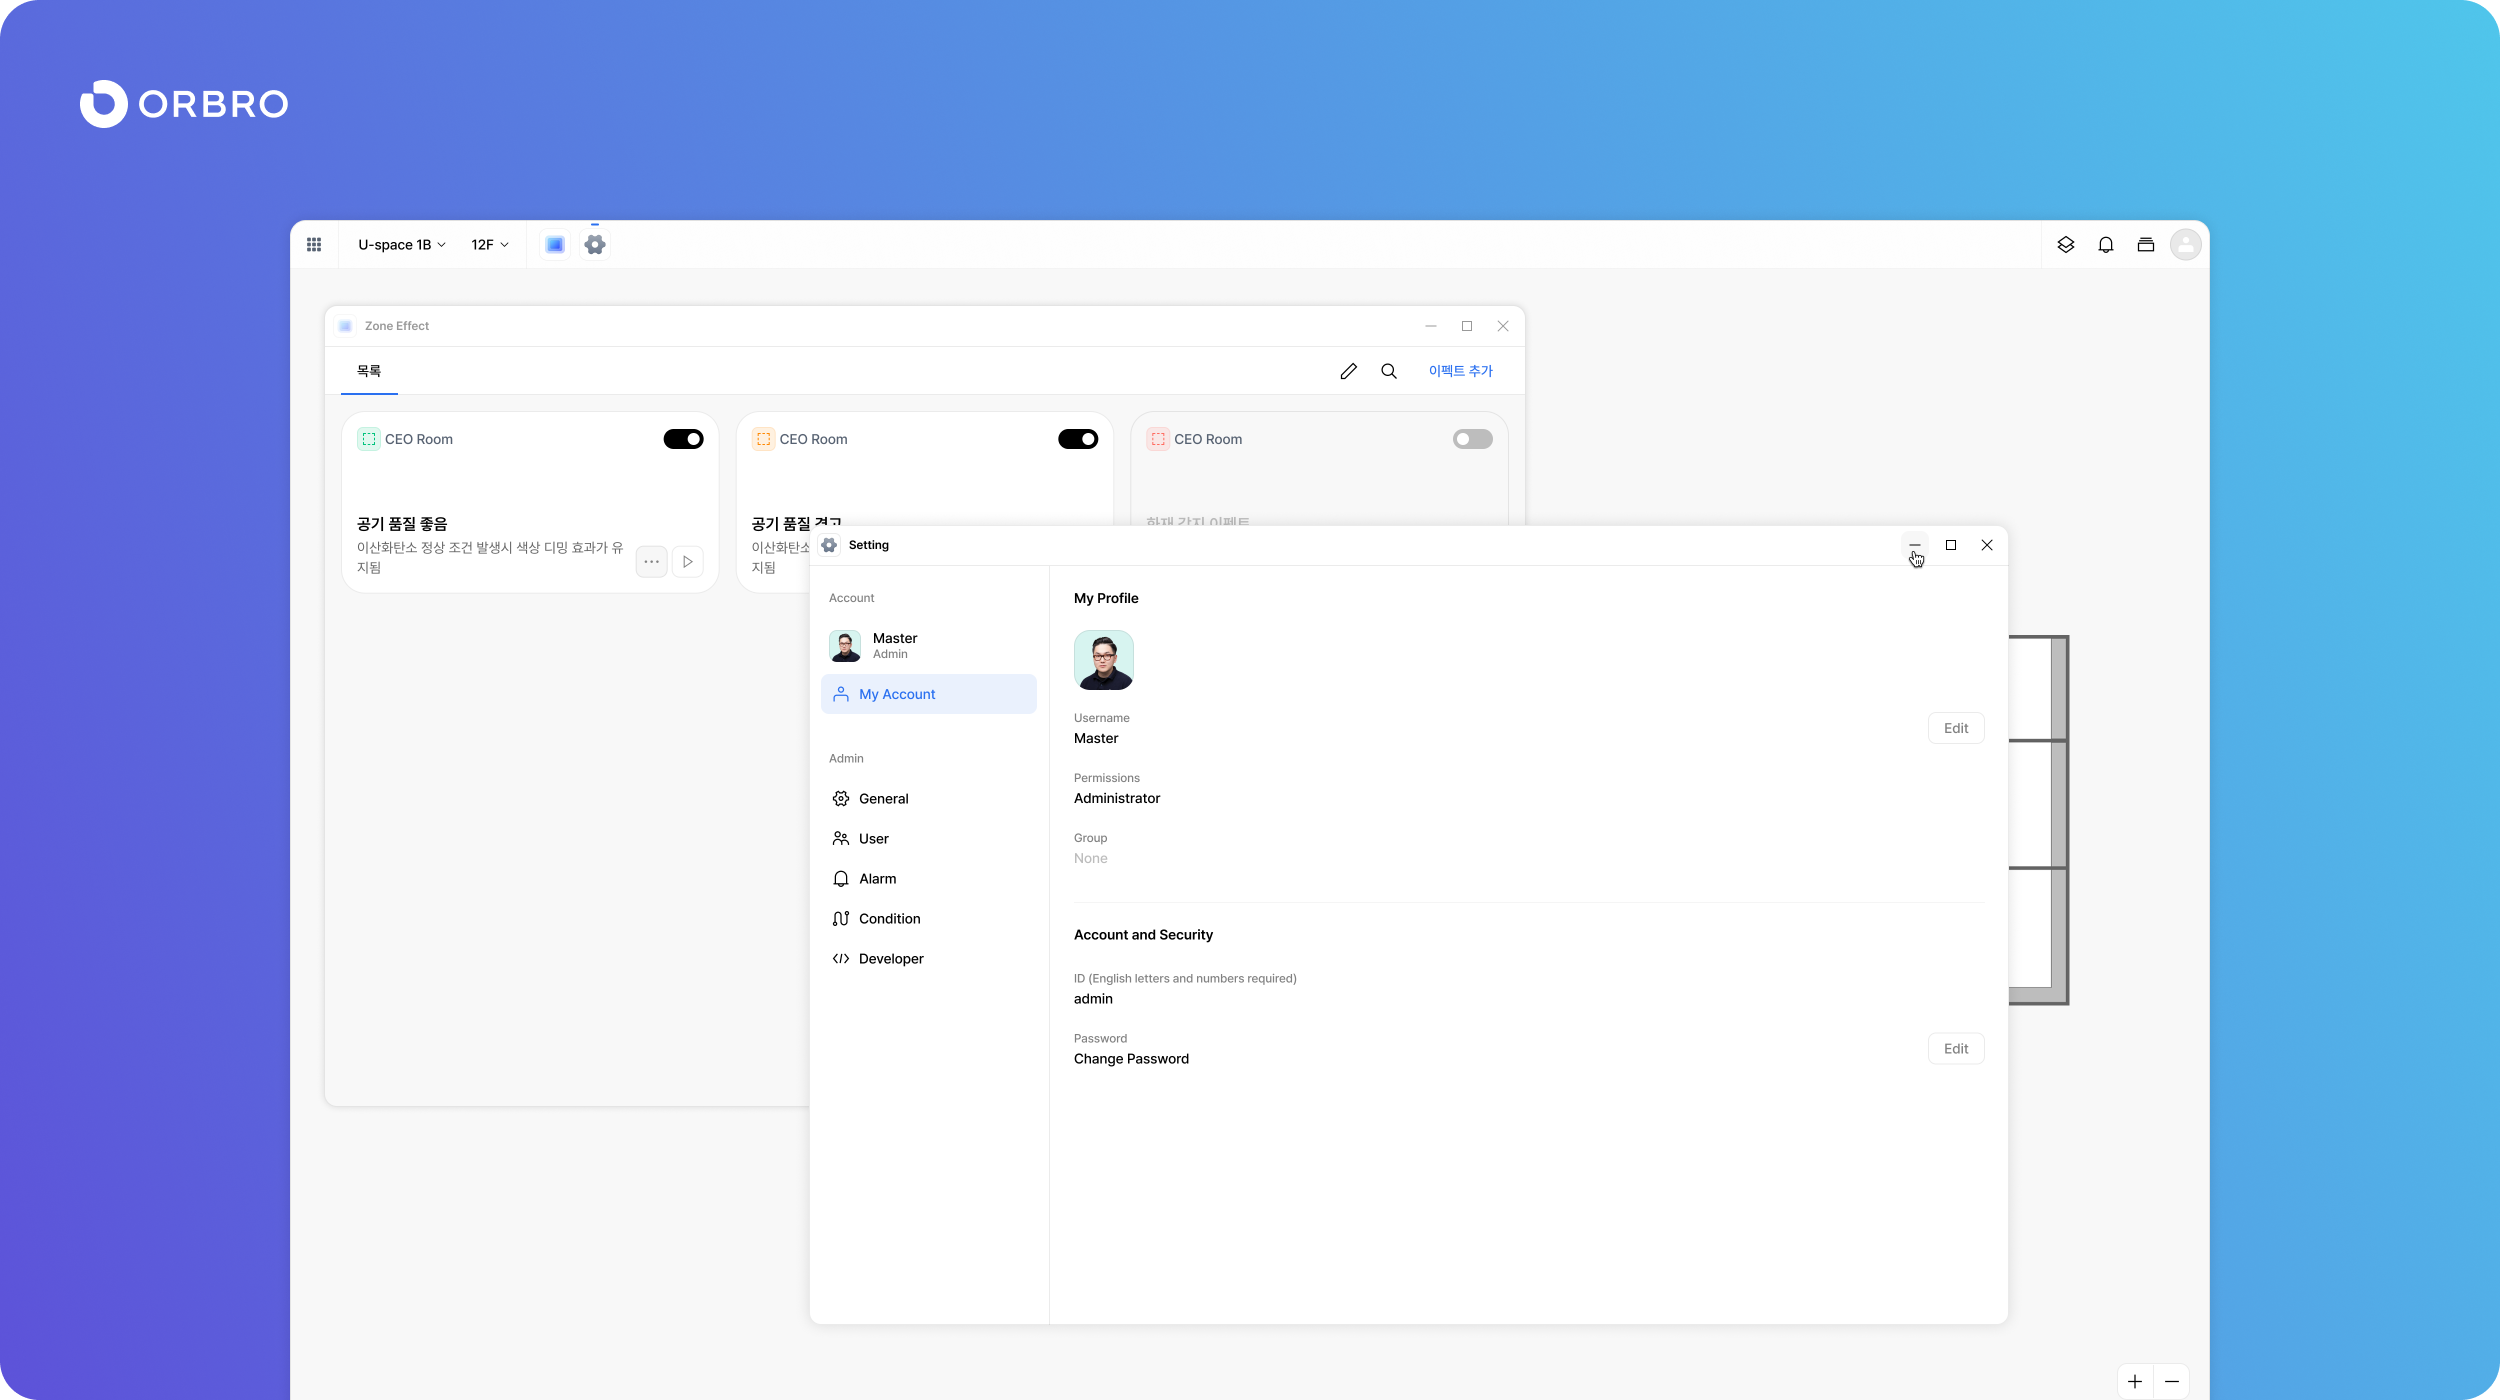This screenshot has height=1400, width=2500.
Task: Enable the third CEO Room toggle
Action: coord(1472,439)
